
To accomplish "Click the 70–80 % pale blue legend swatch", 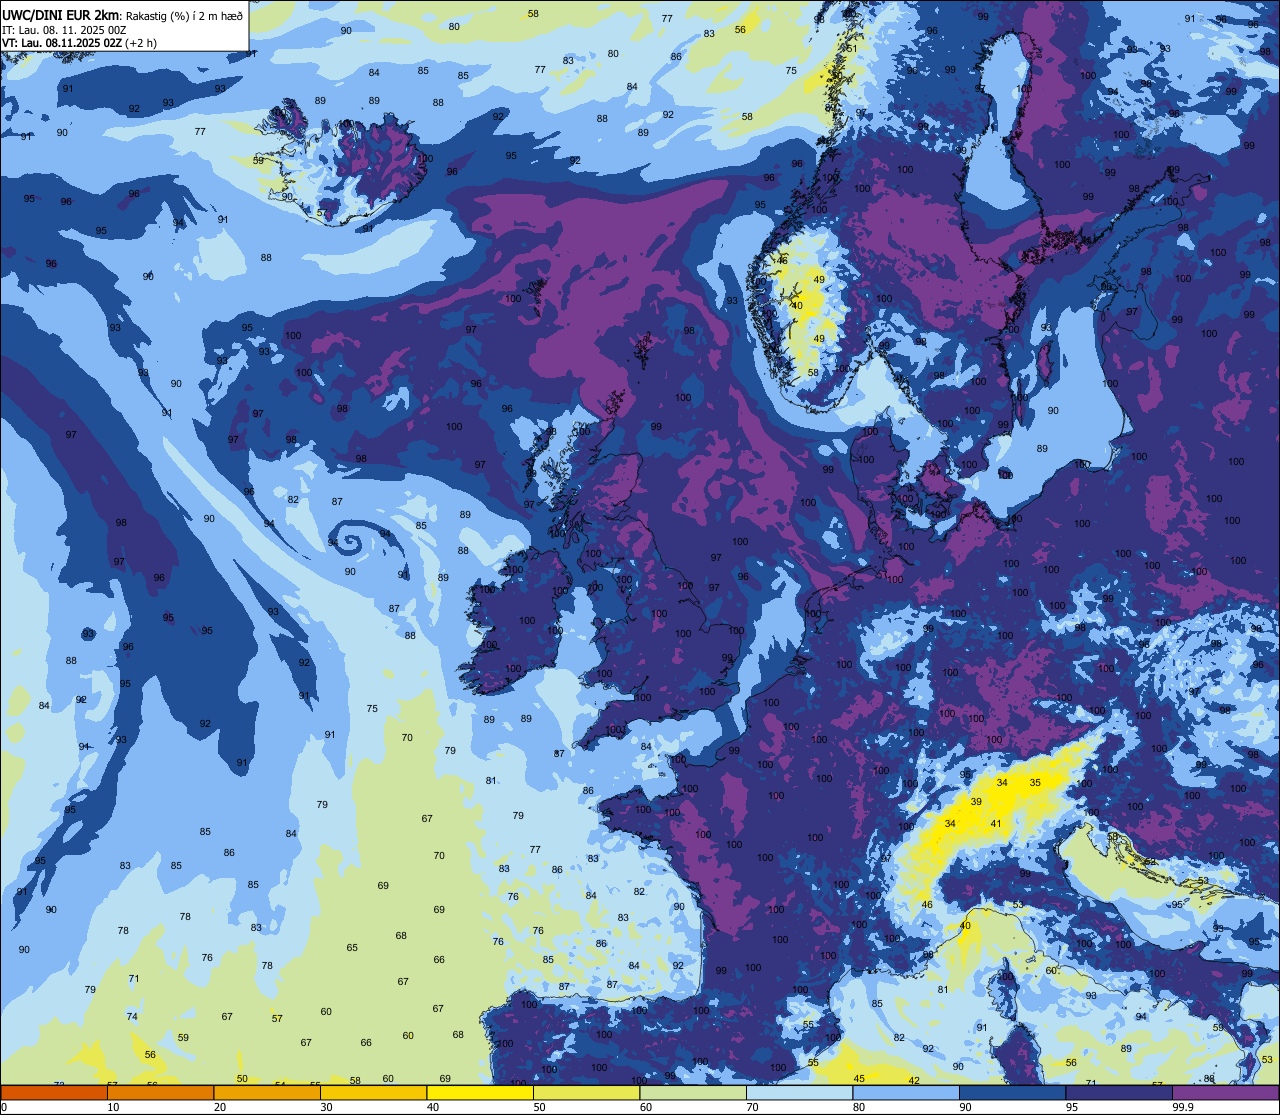I will coord(799,1092).
